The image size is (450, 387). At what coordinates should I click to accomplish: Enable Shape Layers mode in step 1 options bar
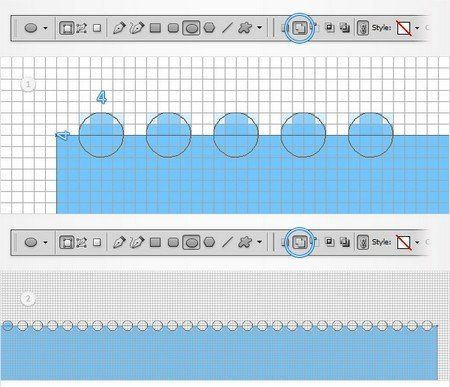click(x=66, y=28)
